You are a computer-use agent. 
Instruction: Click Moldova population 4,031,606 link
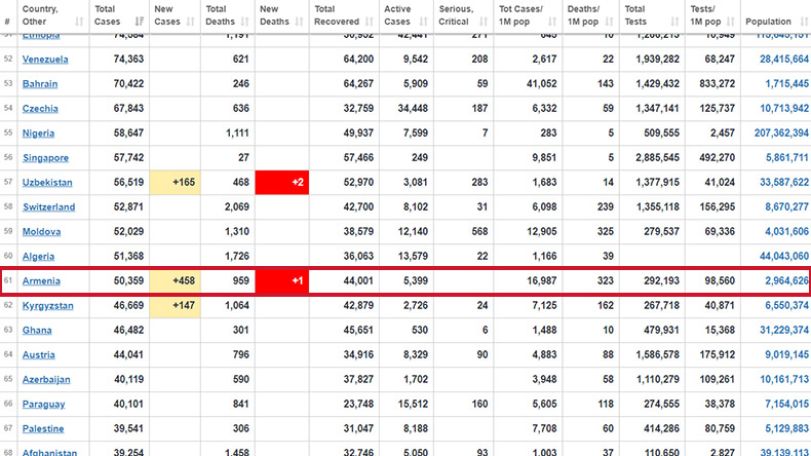(x=787, y=232)
